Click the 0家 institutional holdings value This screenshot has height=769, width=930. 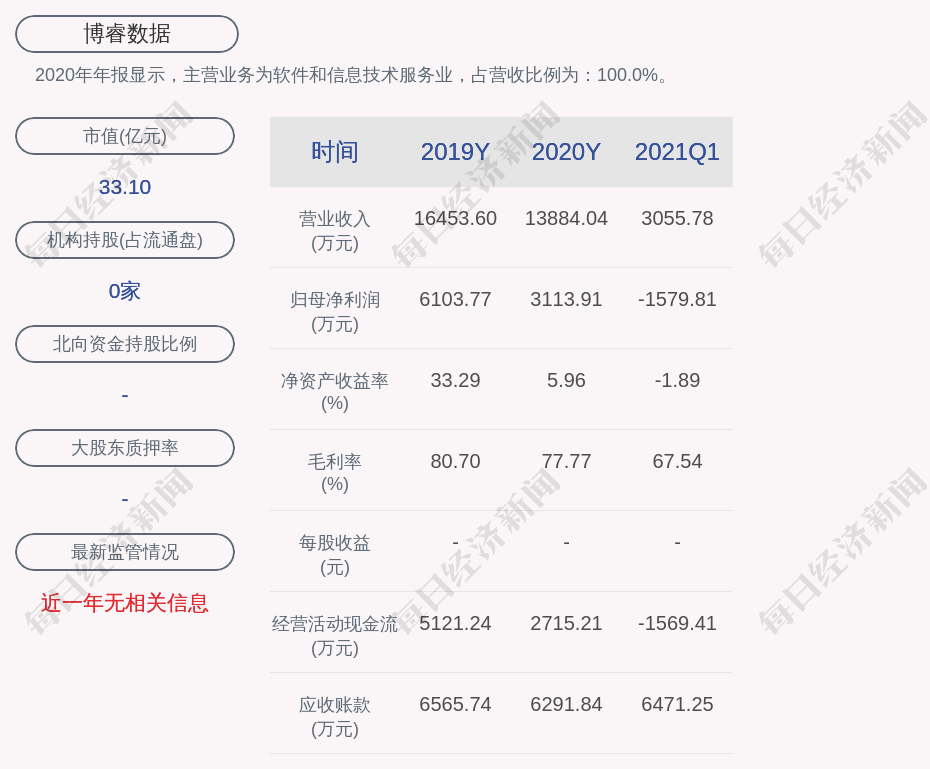[x=125, y=291]
